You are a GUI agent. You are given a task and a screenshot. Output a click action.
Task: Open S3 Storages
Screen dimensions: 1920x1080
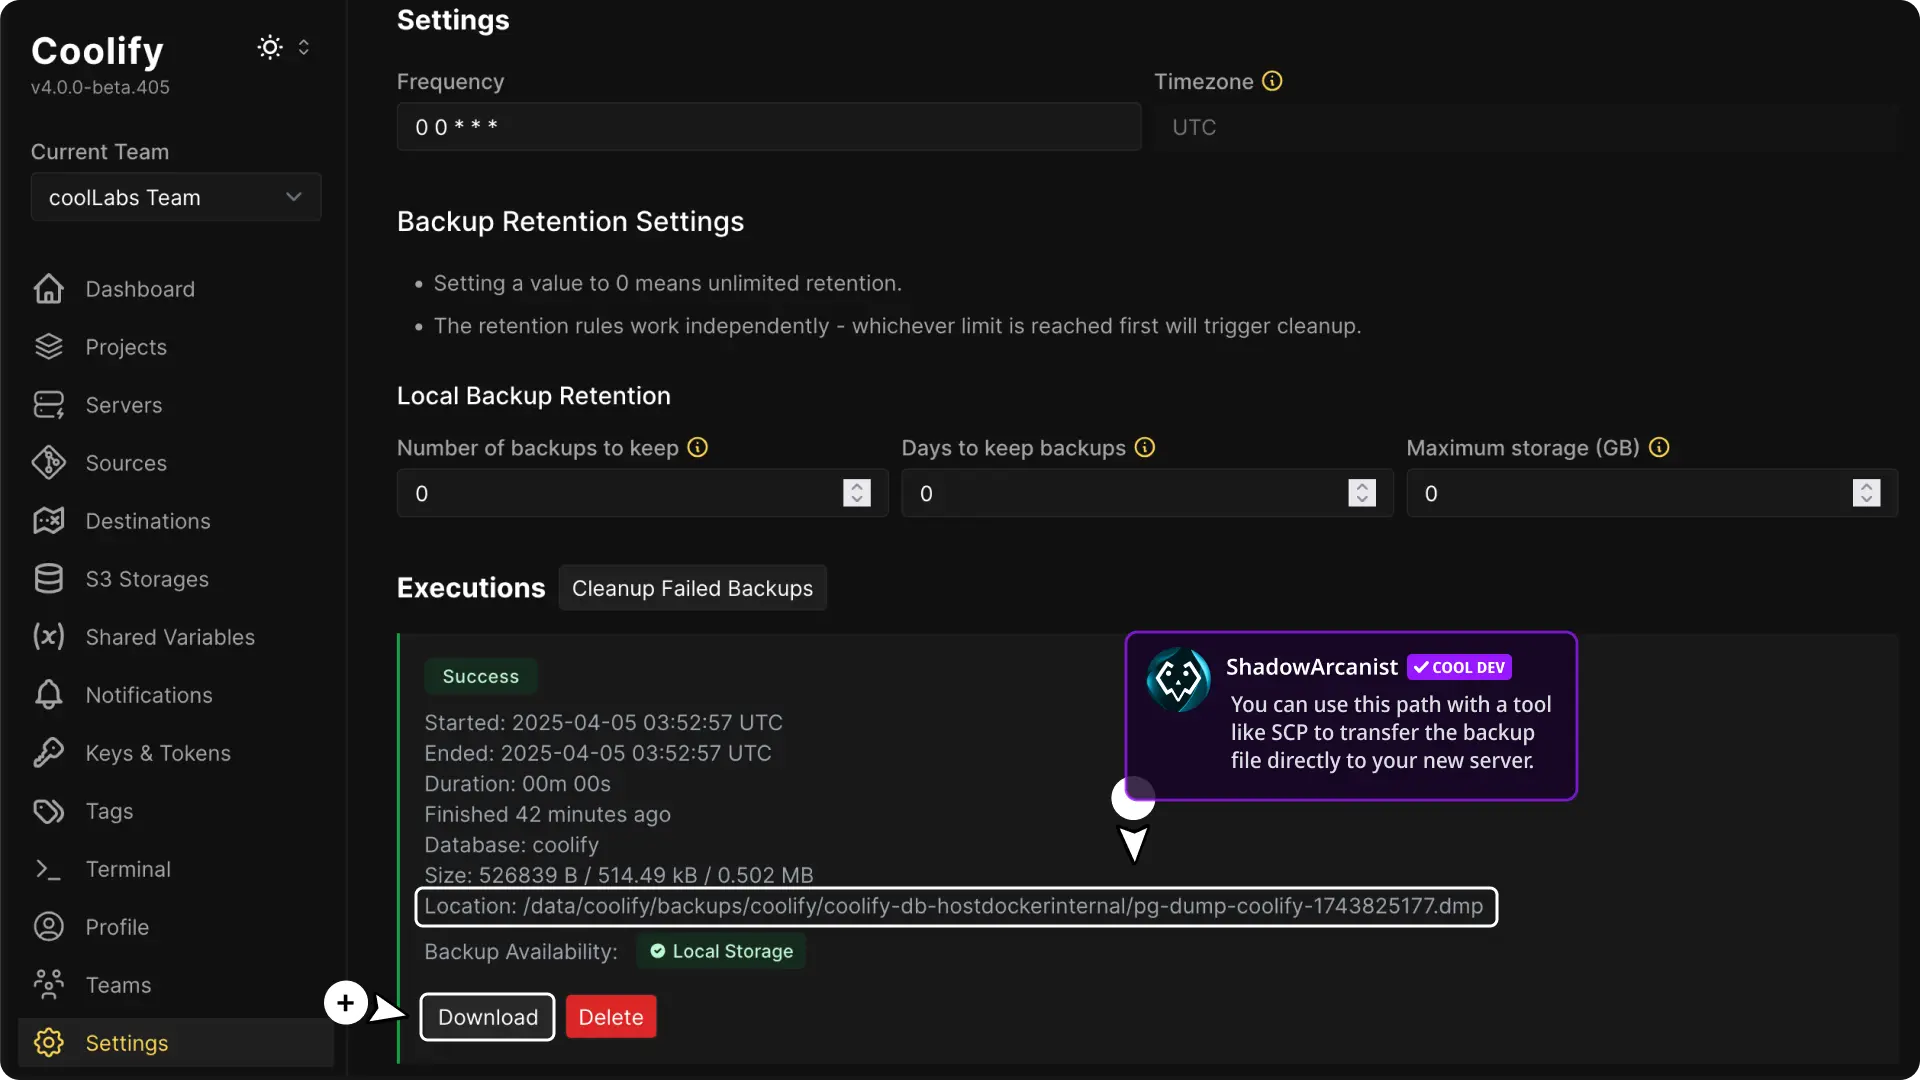(146, 579)
